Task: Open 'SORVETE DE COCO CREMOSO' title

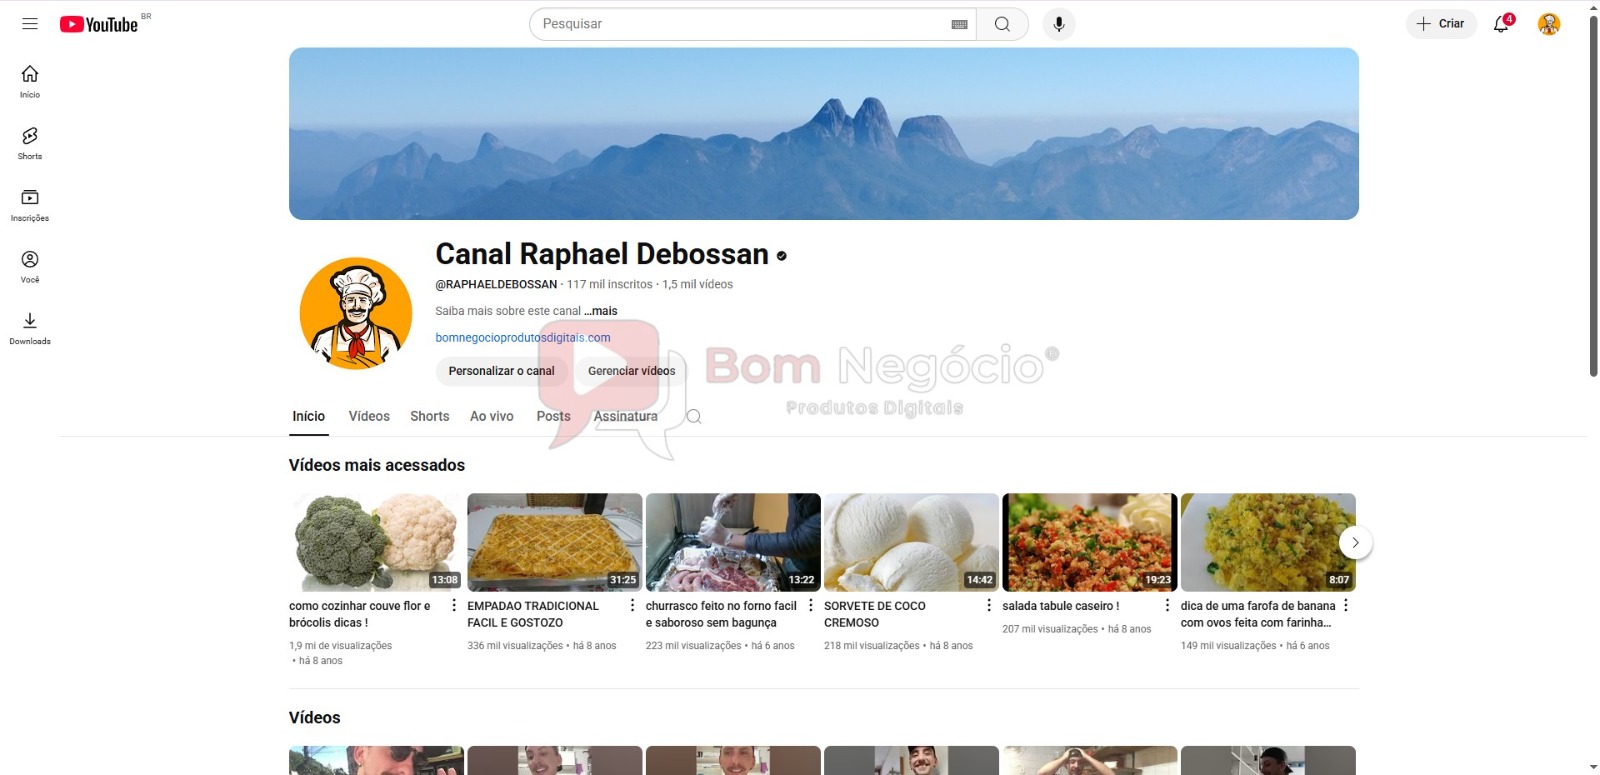Action: coord(875,614)
